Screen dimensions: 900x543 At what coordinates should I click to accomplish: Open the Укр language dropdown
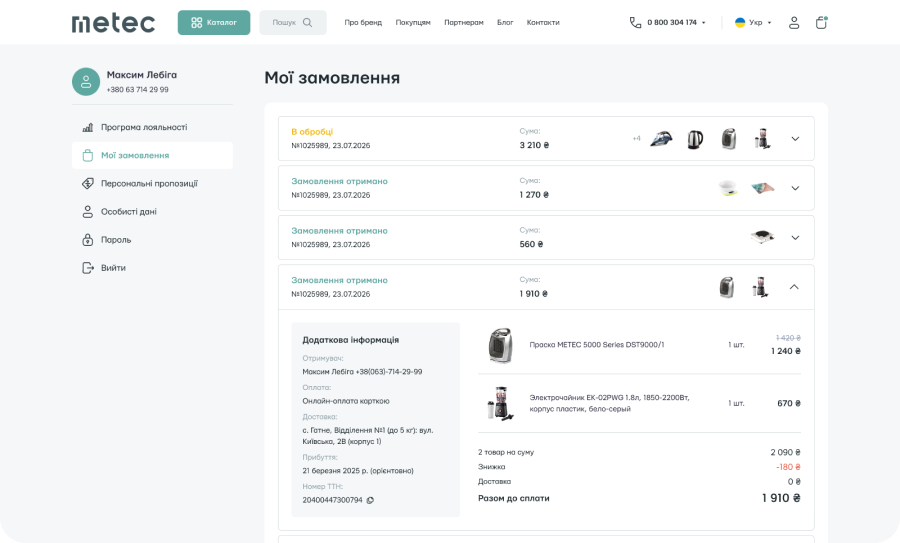click(760, 22)
